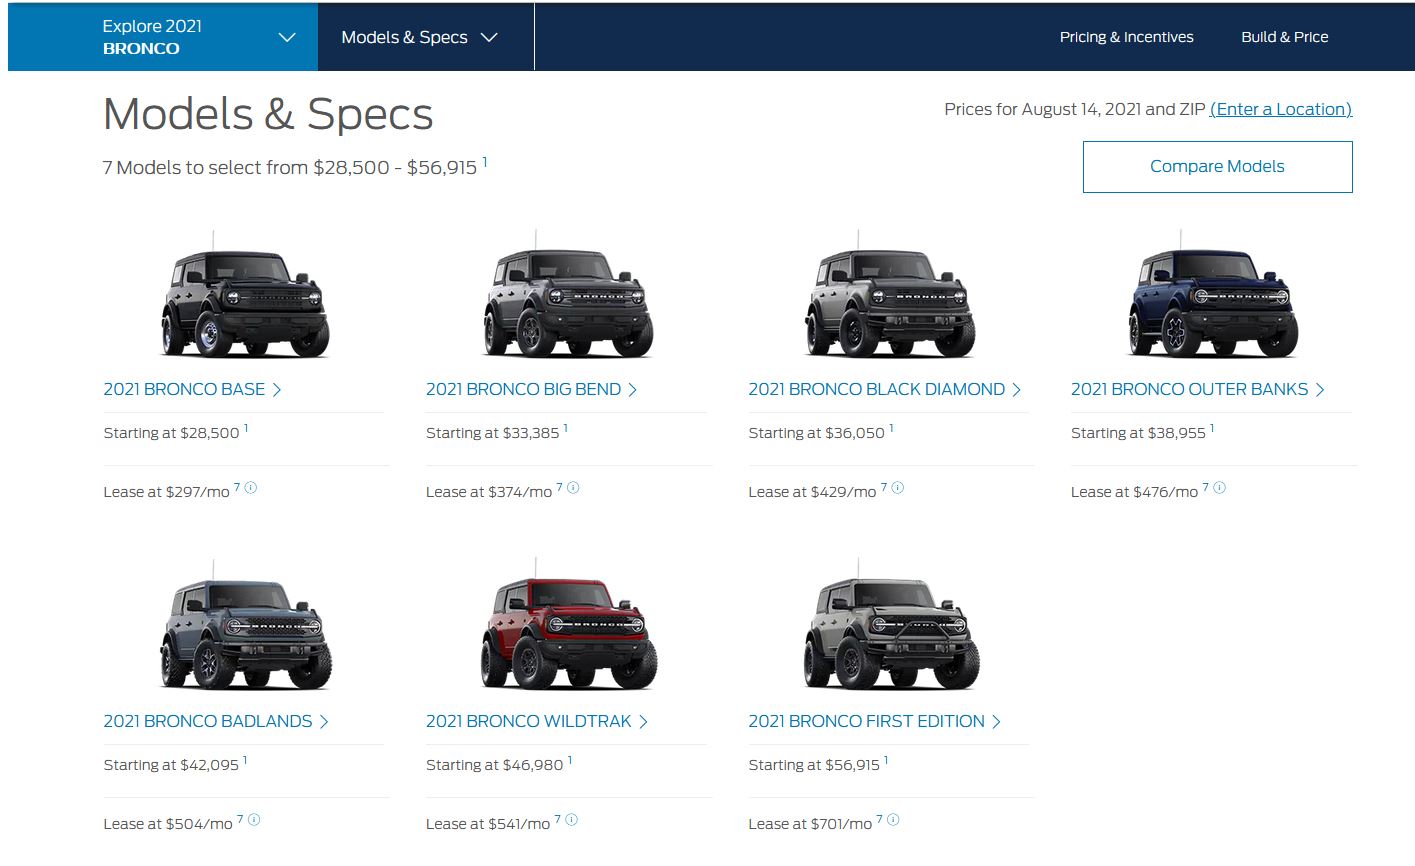Go to Build & Price

(1285, 37)
